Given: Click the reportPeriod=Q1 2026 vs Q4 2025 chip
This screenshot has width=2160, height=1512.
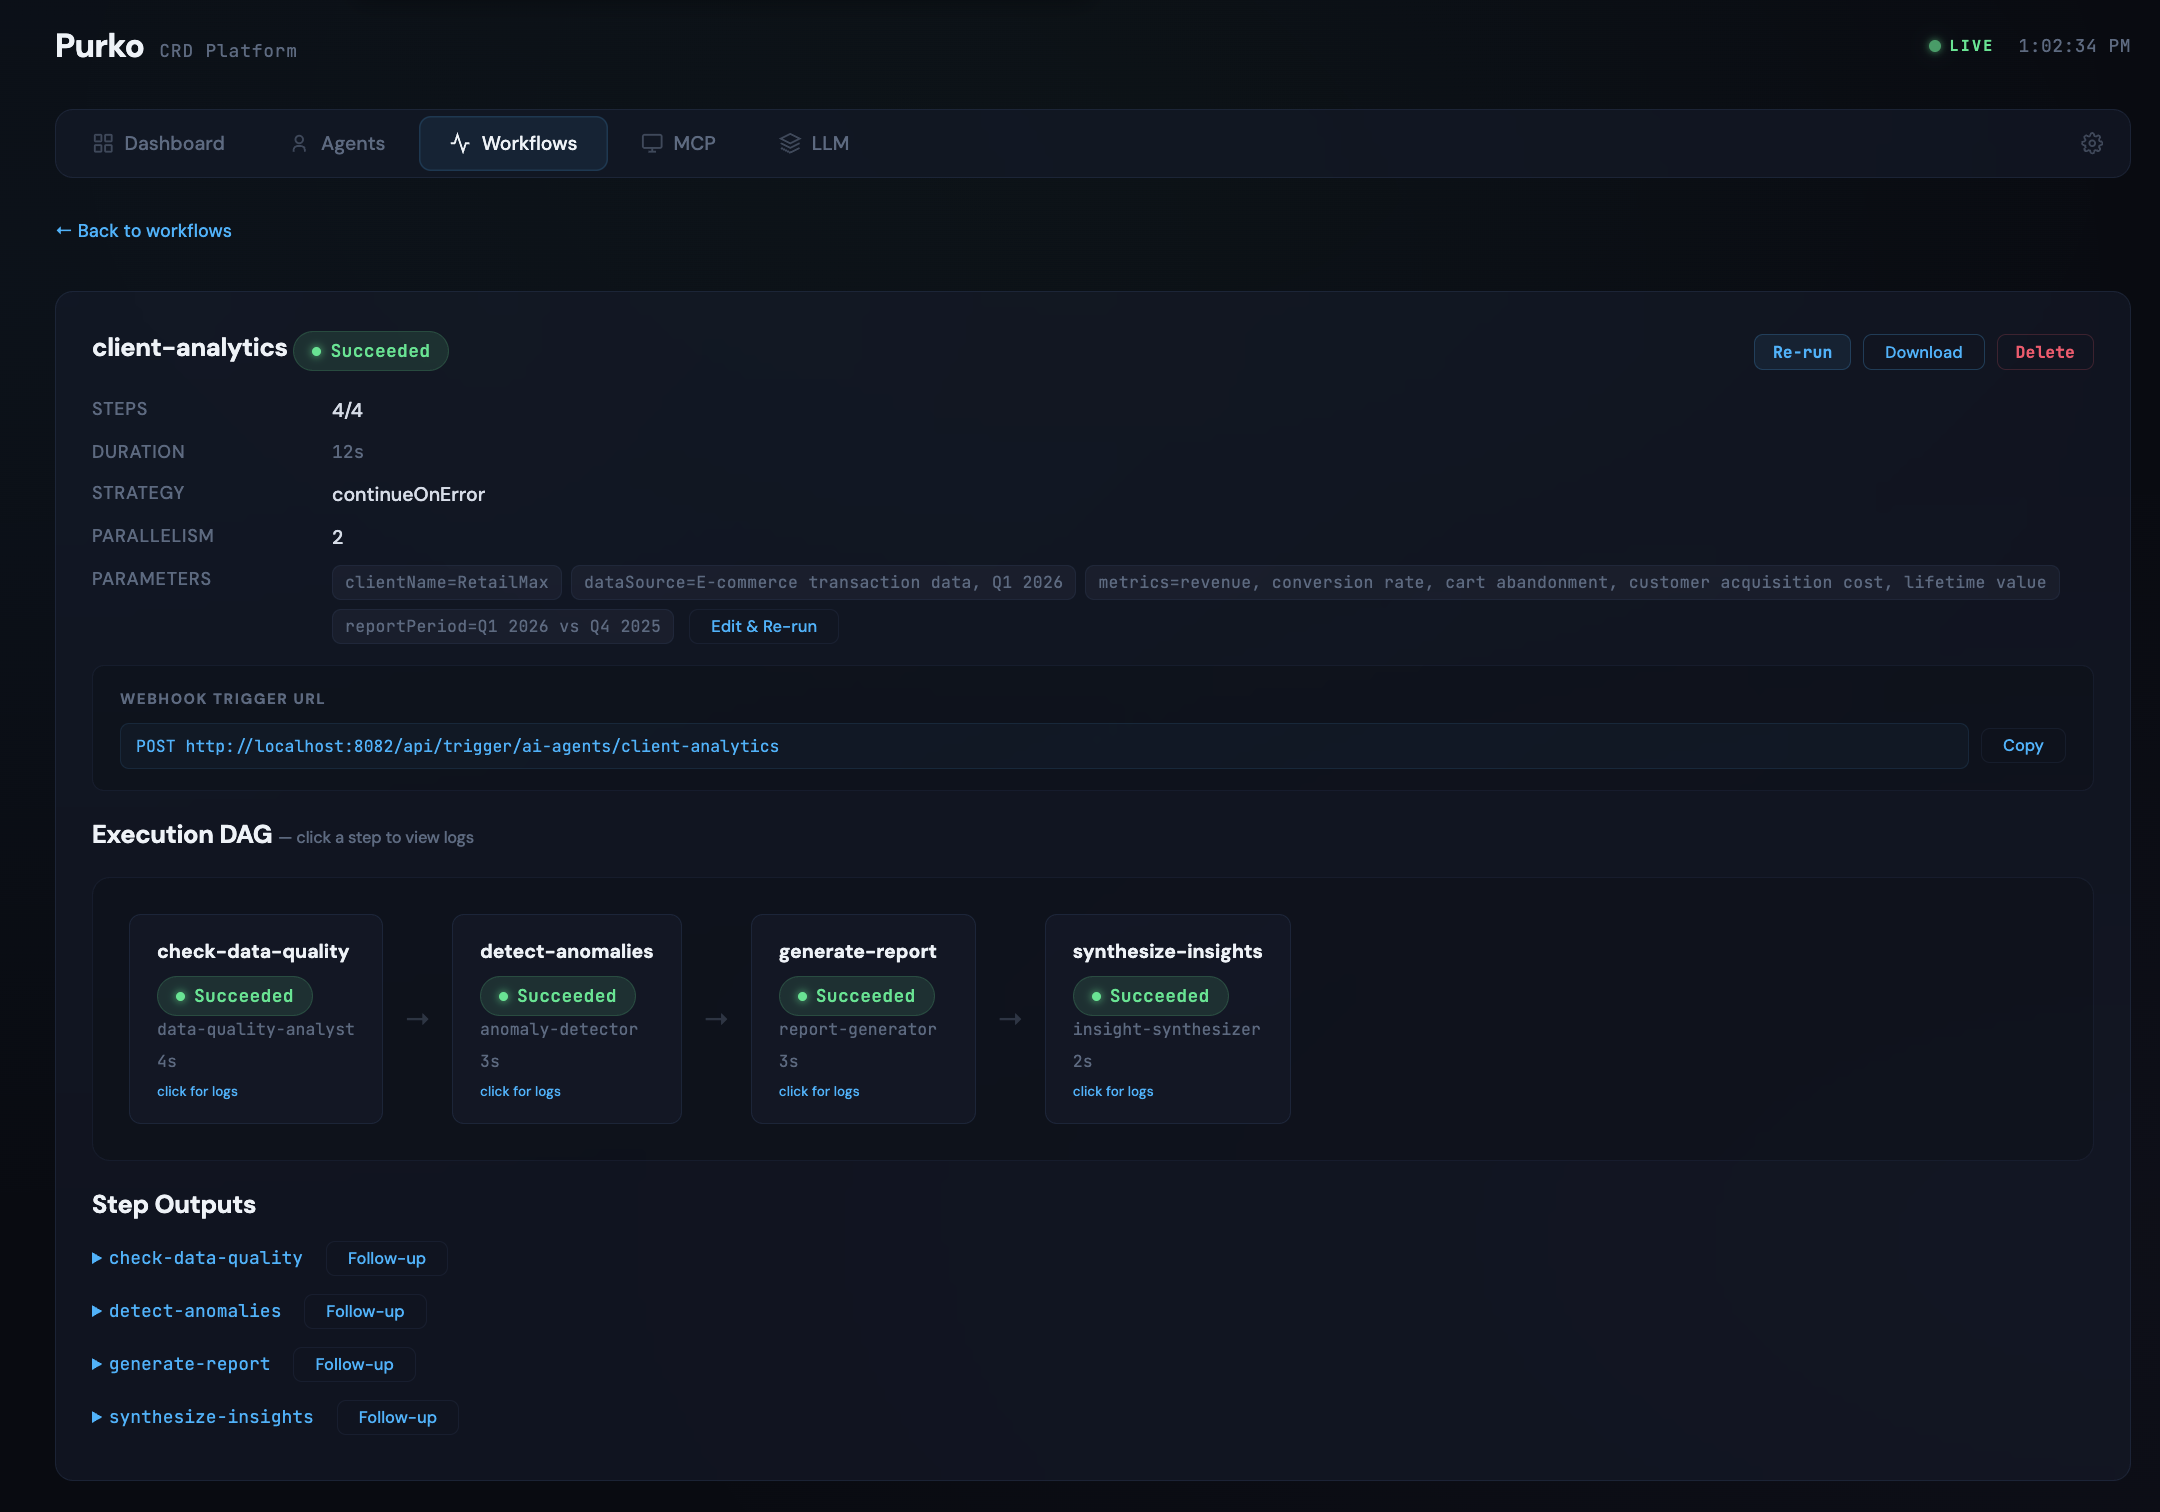Looking at the screenshot, I should 503,627.
